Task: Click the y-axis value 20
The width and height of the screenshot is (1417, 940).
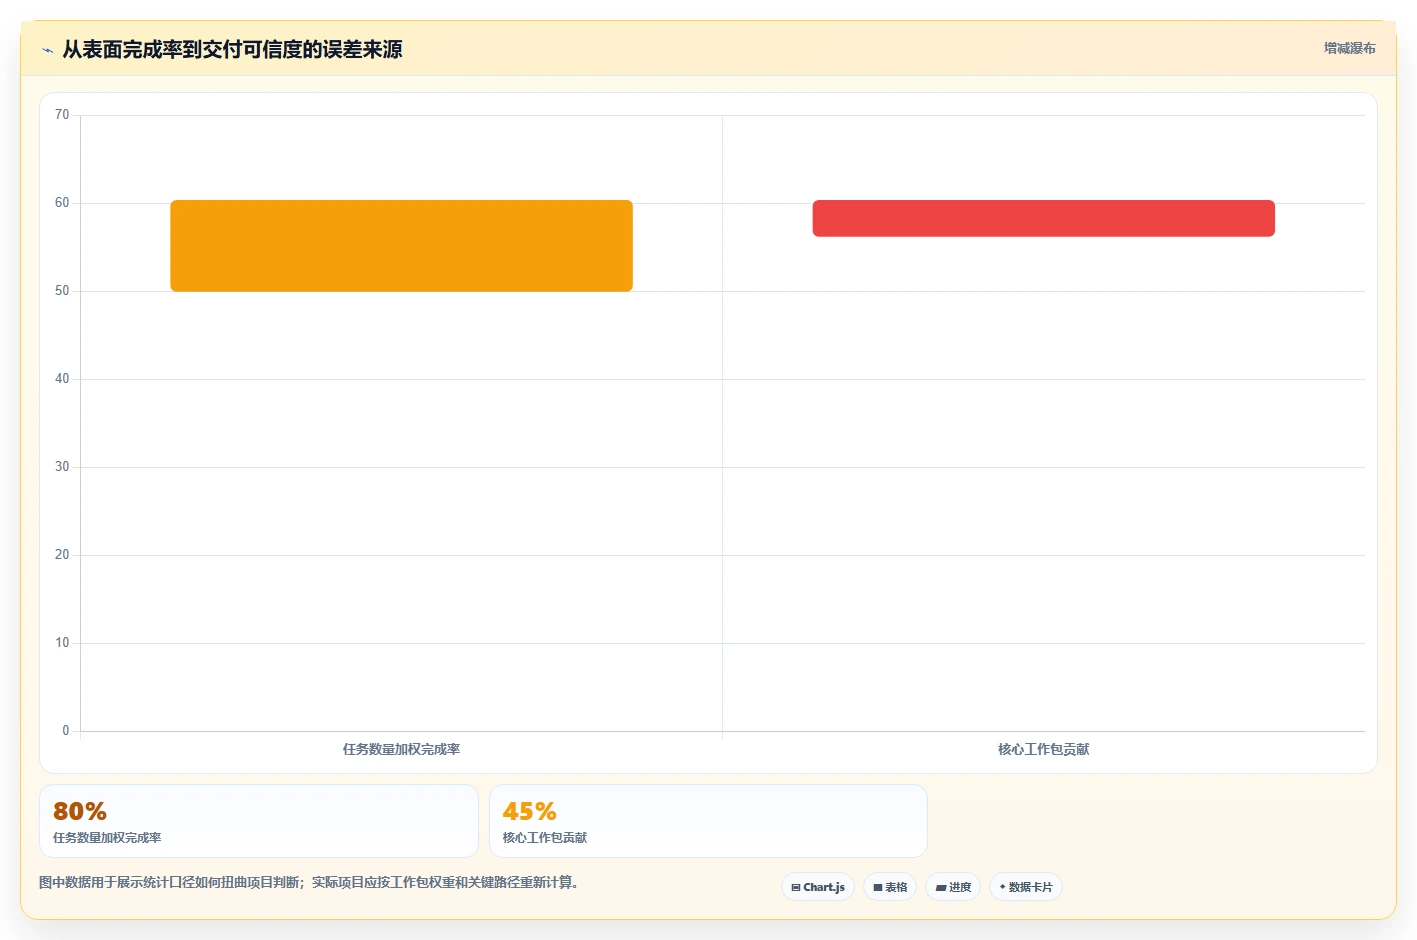Action: point(62,555)
